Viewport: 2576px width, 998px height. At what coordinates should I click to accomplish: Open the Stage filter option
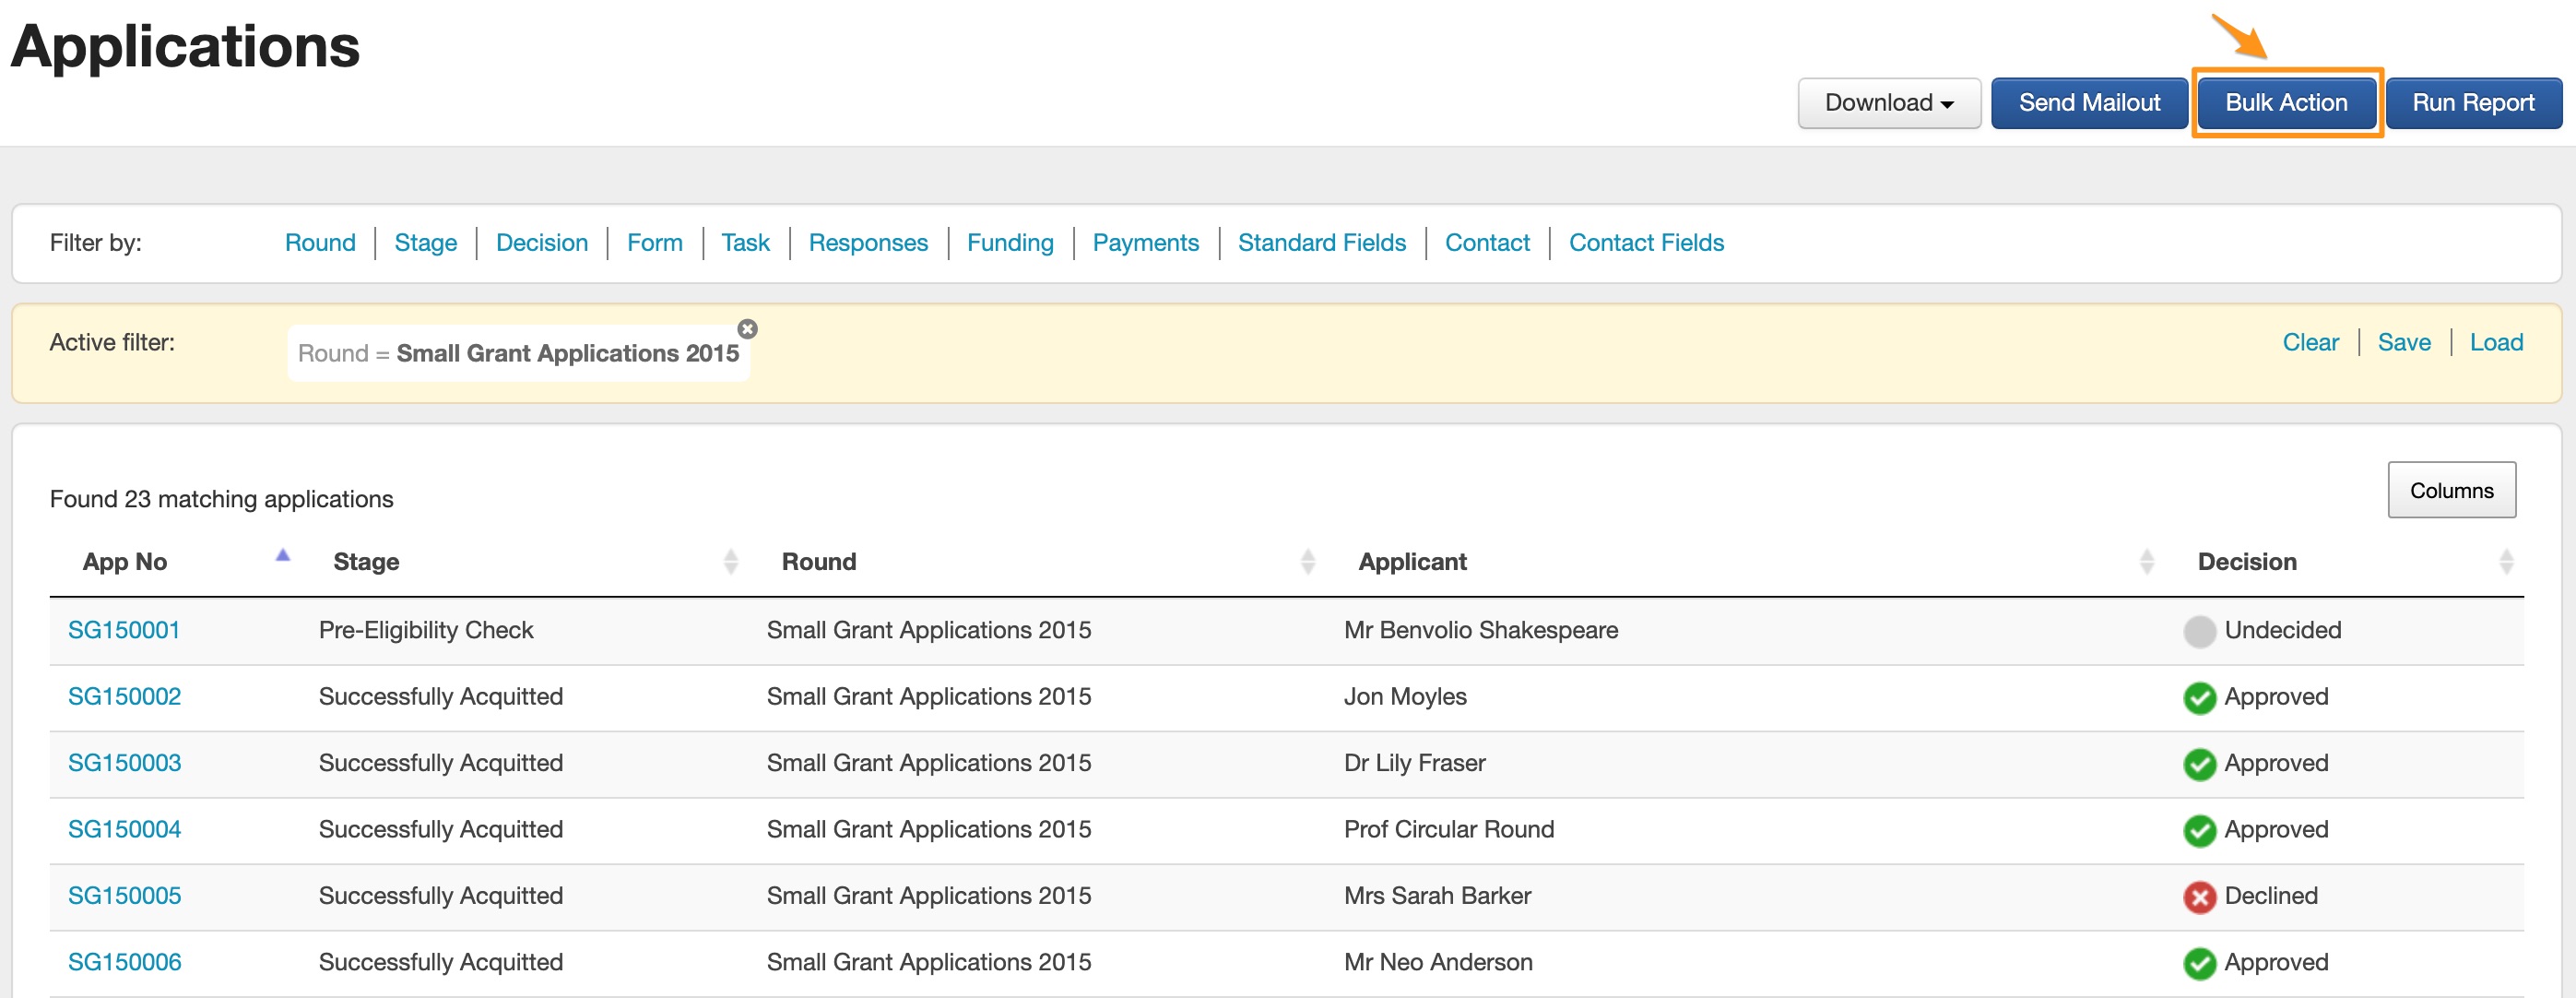click(x=425, y=243)
